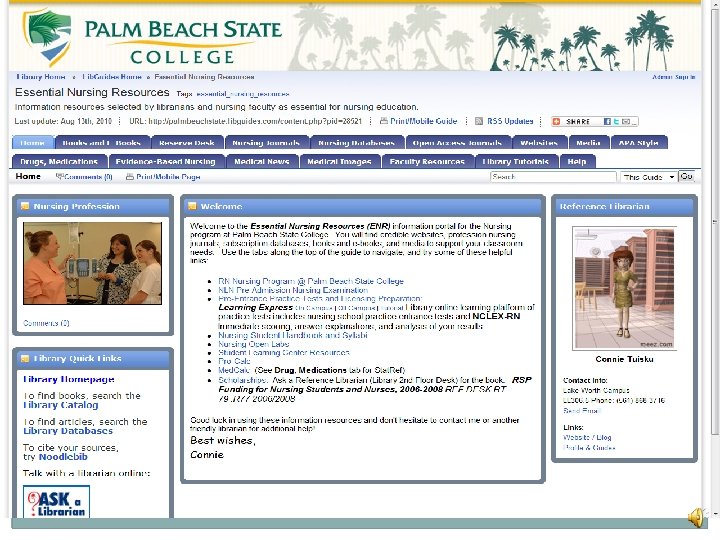This screenshot has width=720, height=540.
Task: Open the Library Databases link
Action: coord(68,431)
